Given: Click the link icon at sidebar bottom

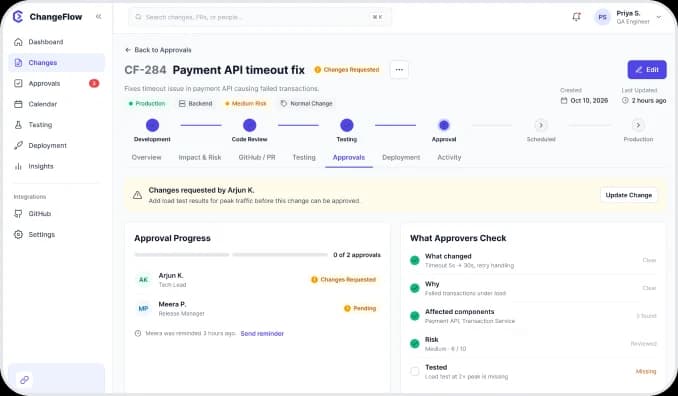Looking at the screenshot, I should pyautogui.click(x=24, y=380).
